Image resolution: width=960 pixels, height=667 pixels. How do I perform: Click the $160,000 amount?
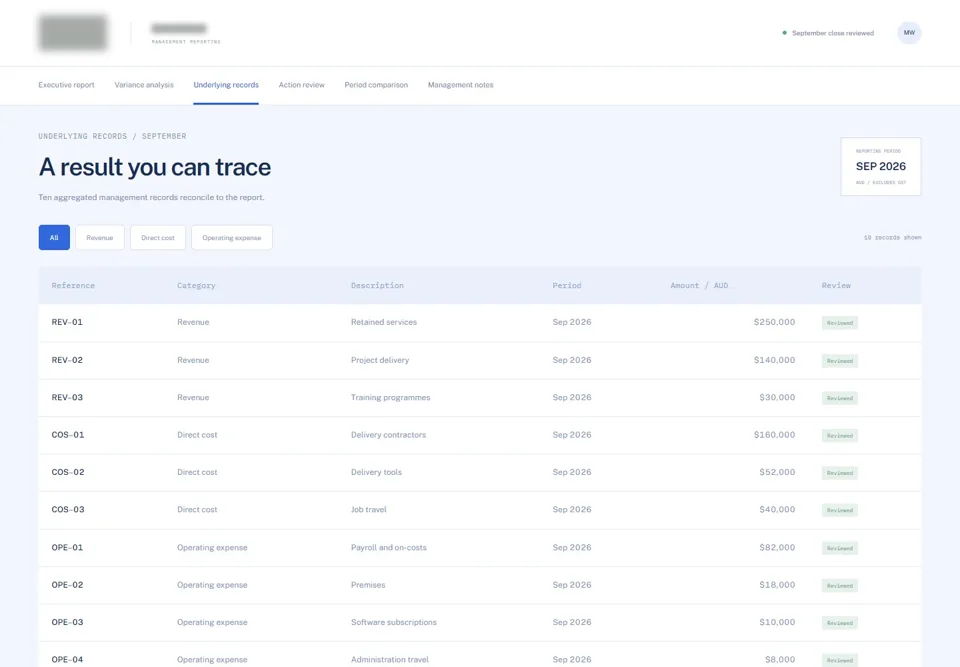(774, 435)
